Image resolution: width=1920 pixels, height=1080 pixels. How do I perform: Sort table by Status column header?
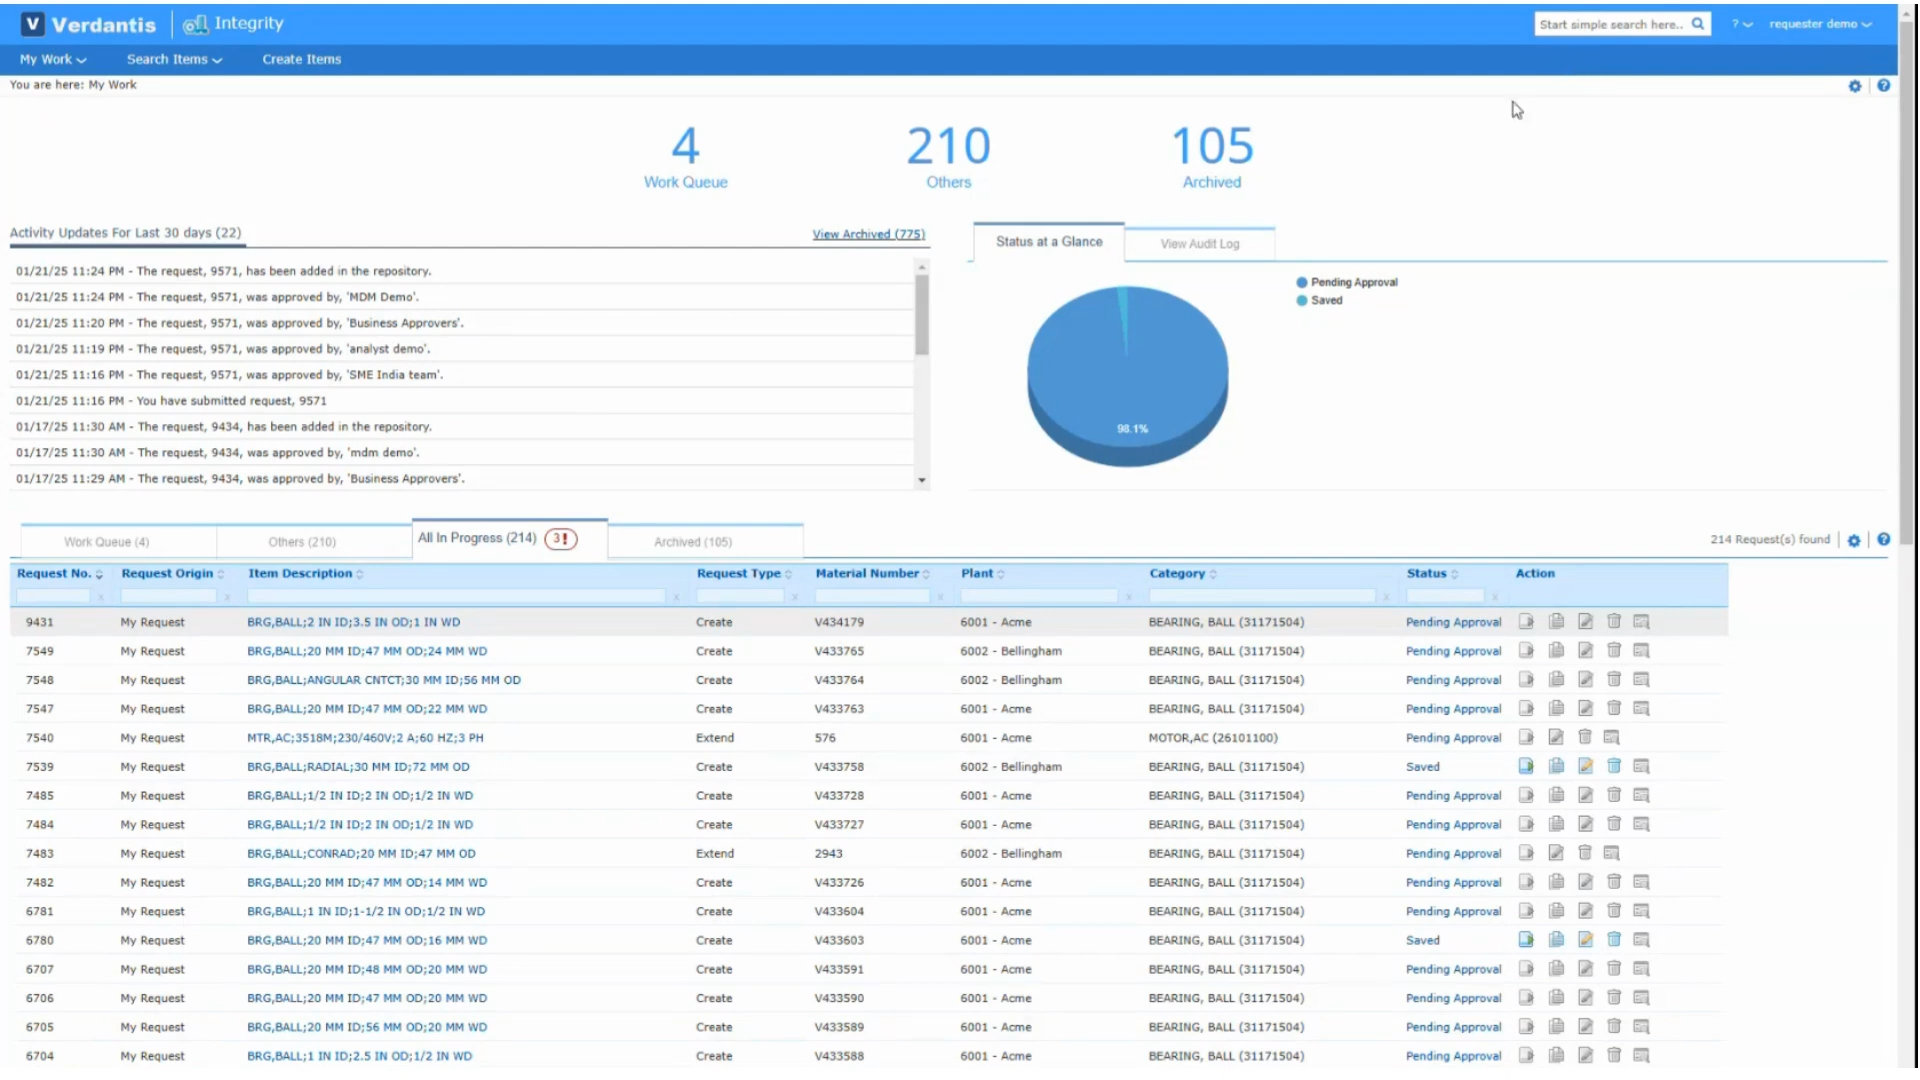[1427, 574]
